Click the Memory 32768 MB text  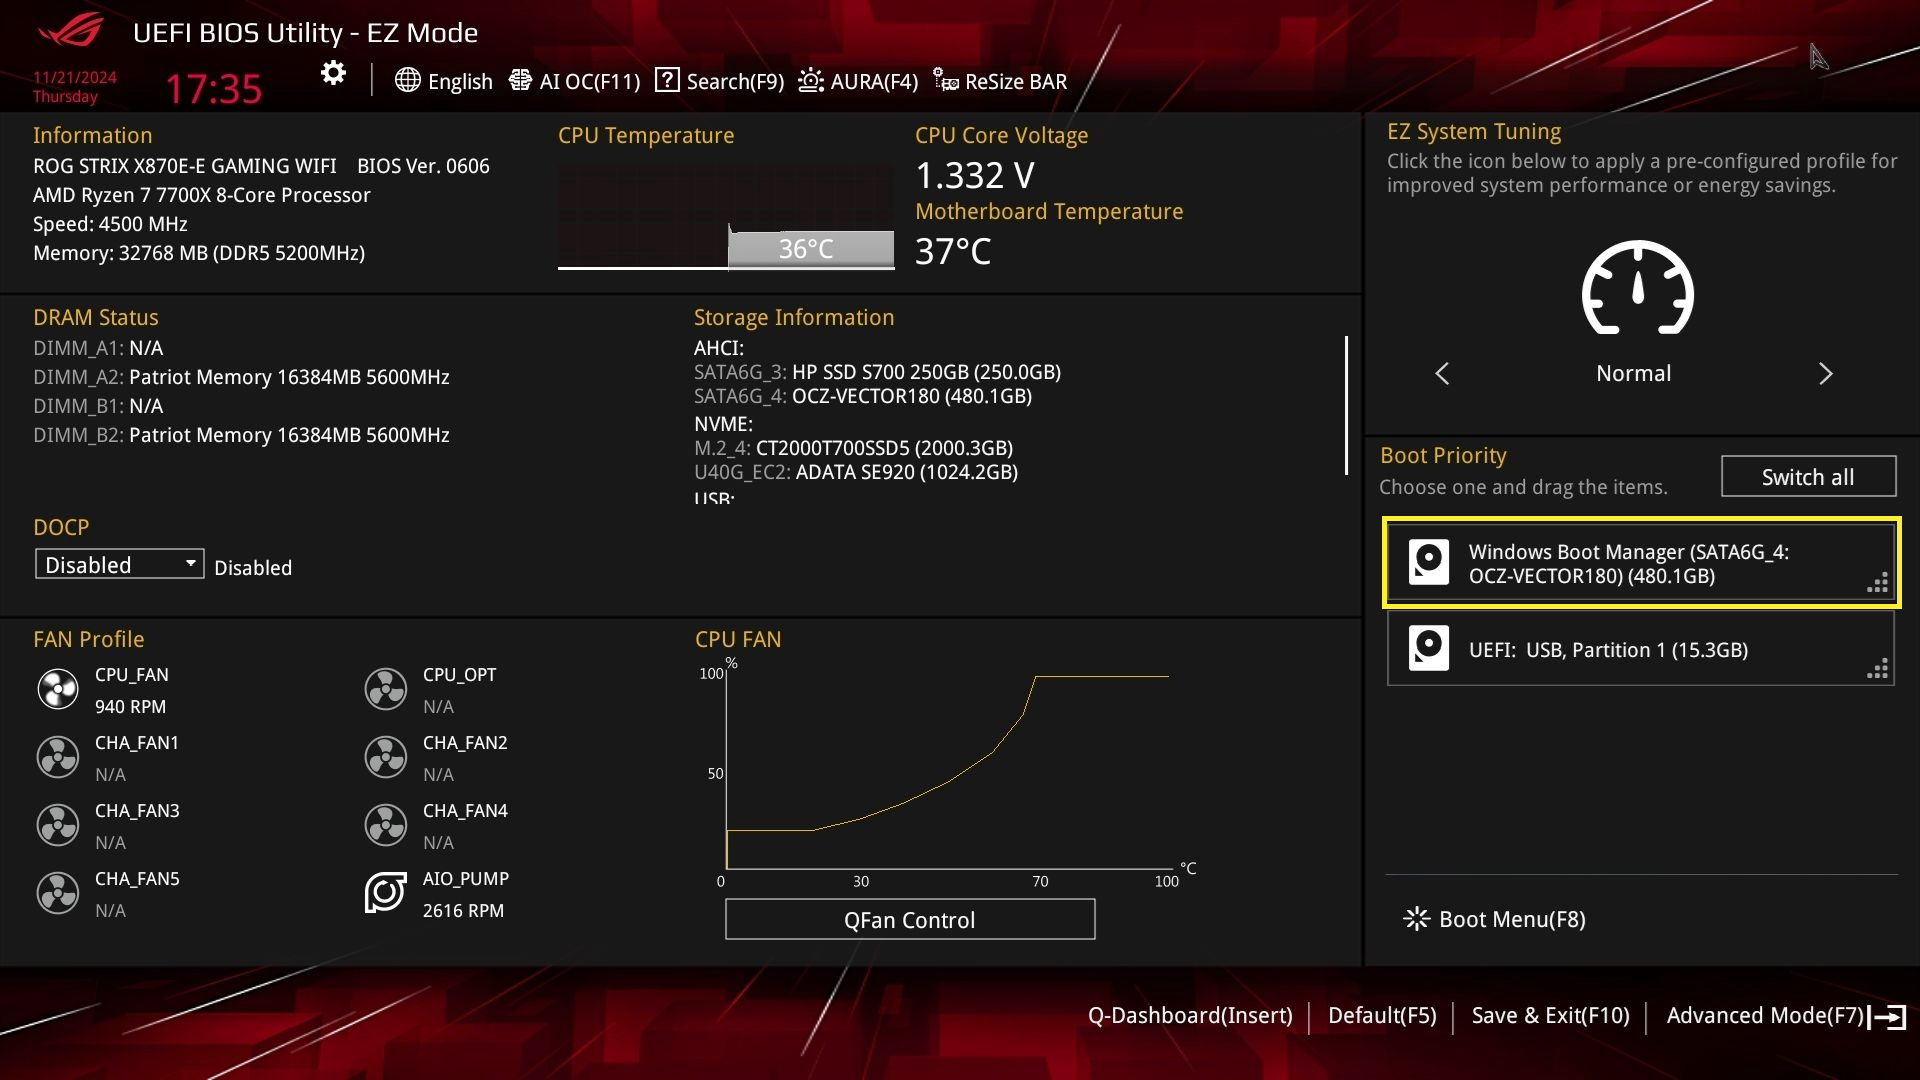click(199, 253)
